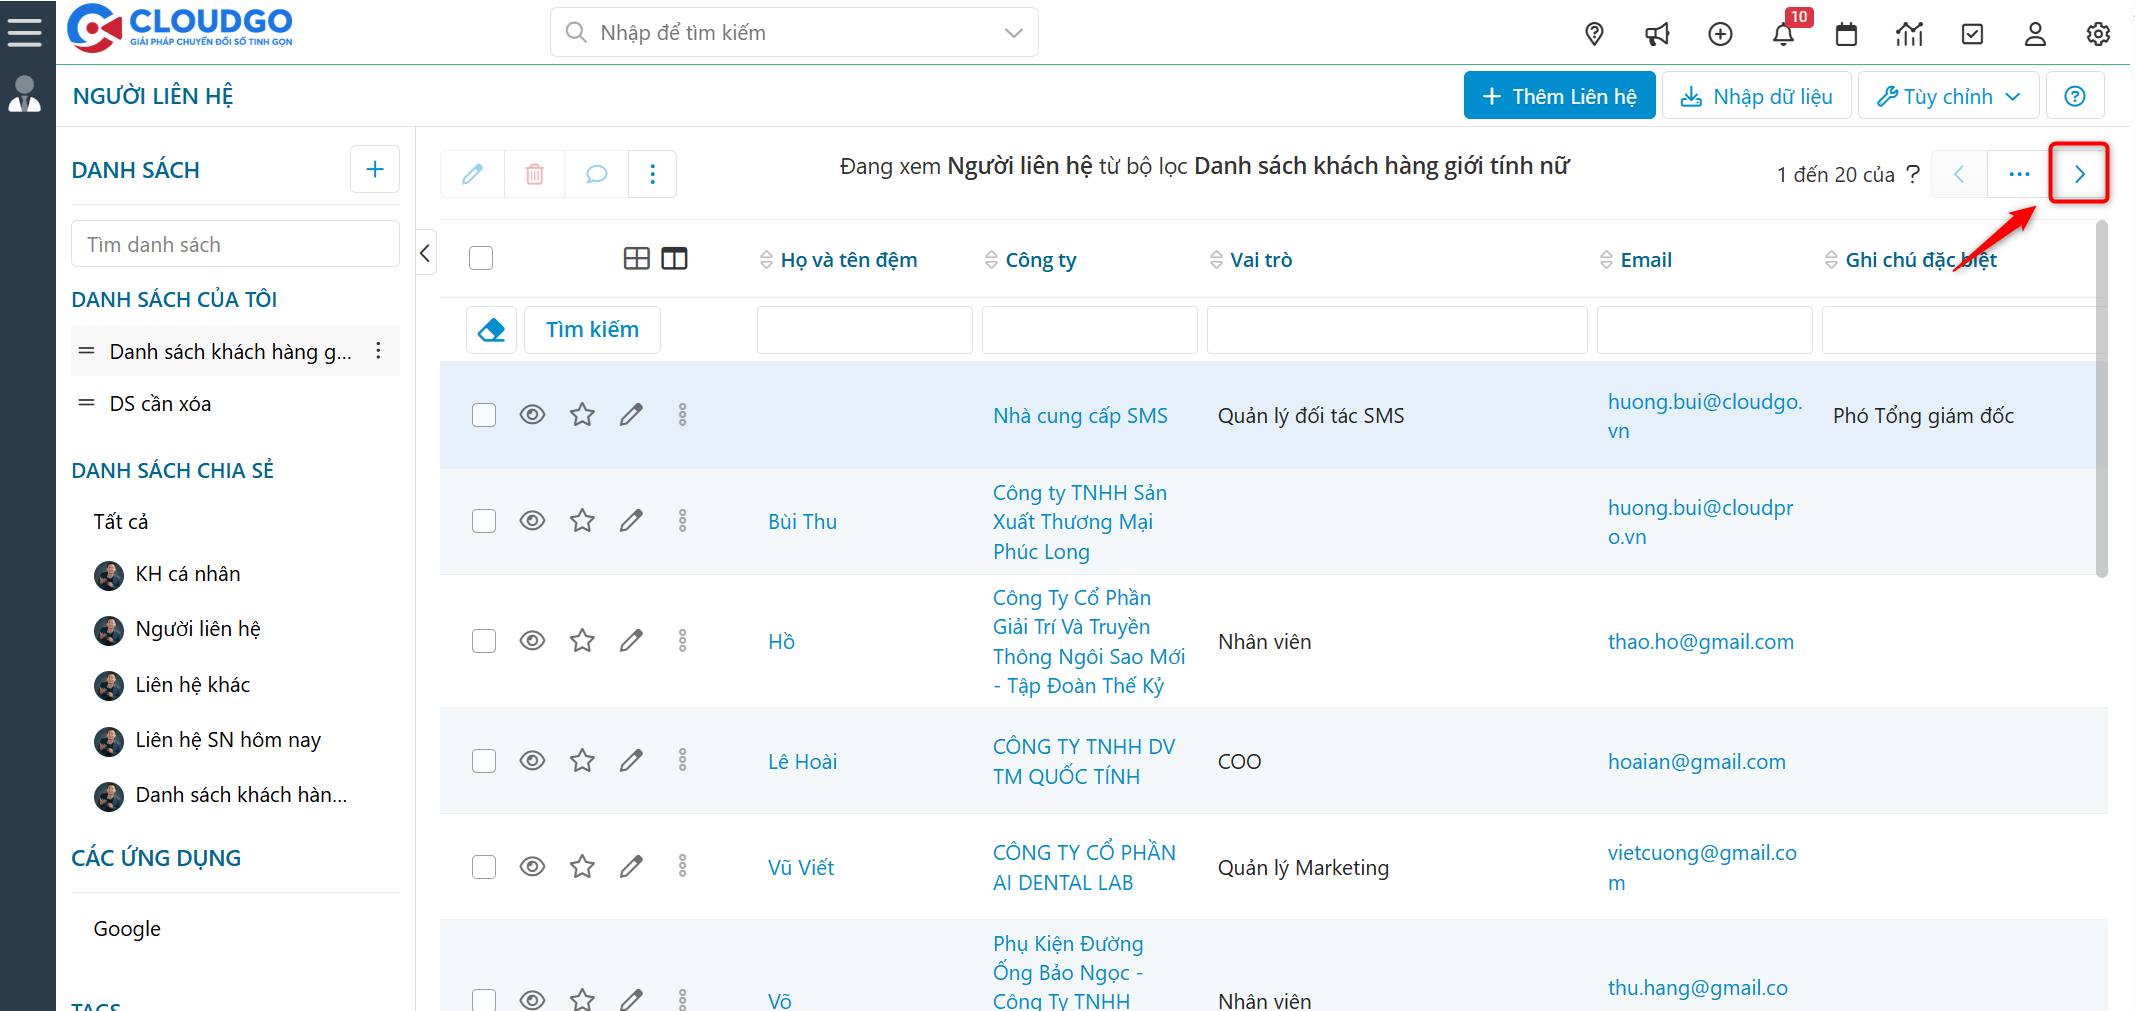Click the comment bubble icon in toolbar

[x=596, y=174]
